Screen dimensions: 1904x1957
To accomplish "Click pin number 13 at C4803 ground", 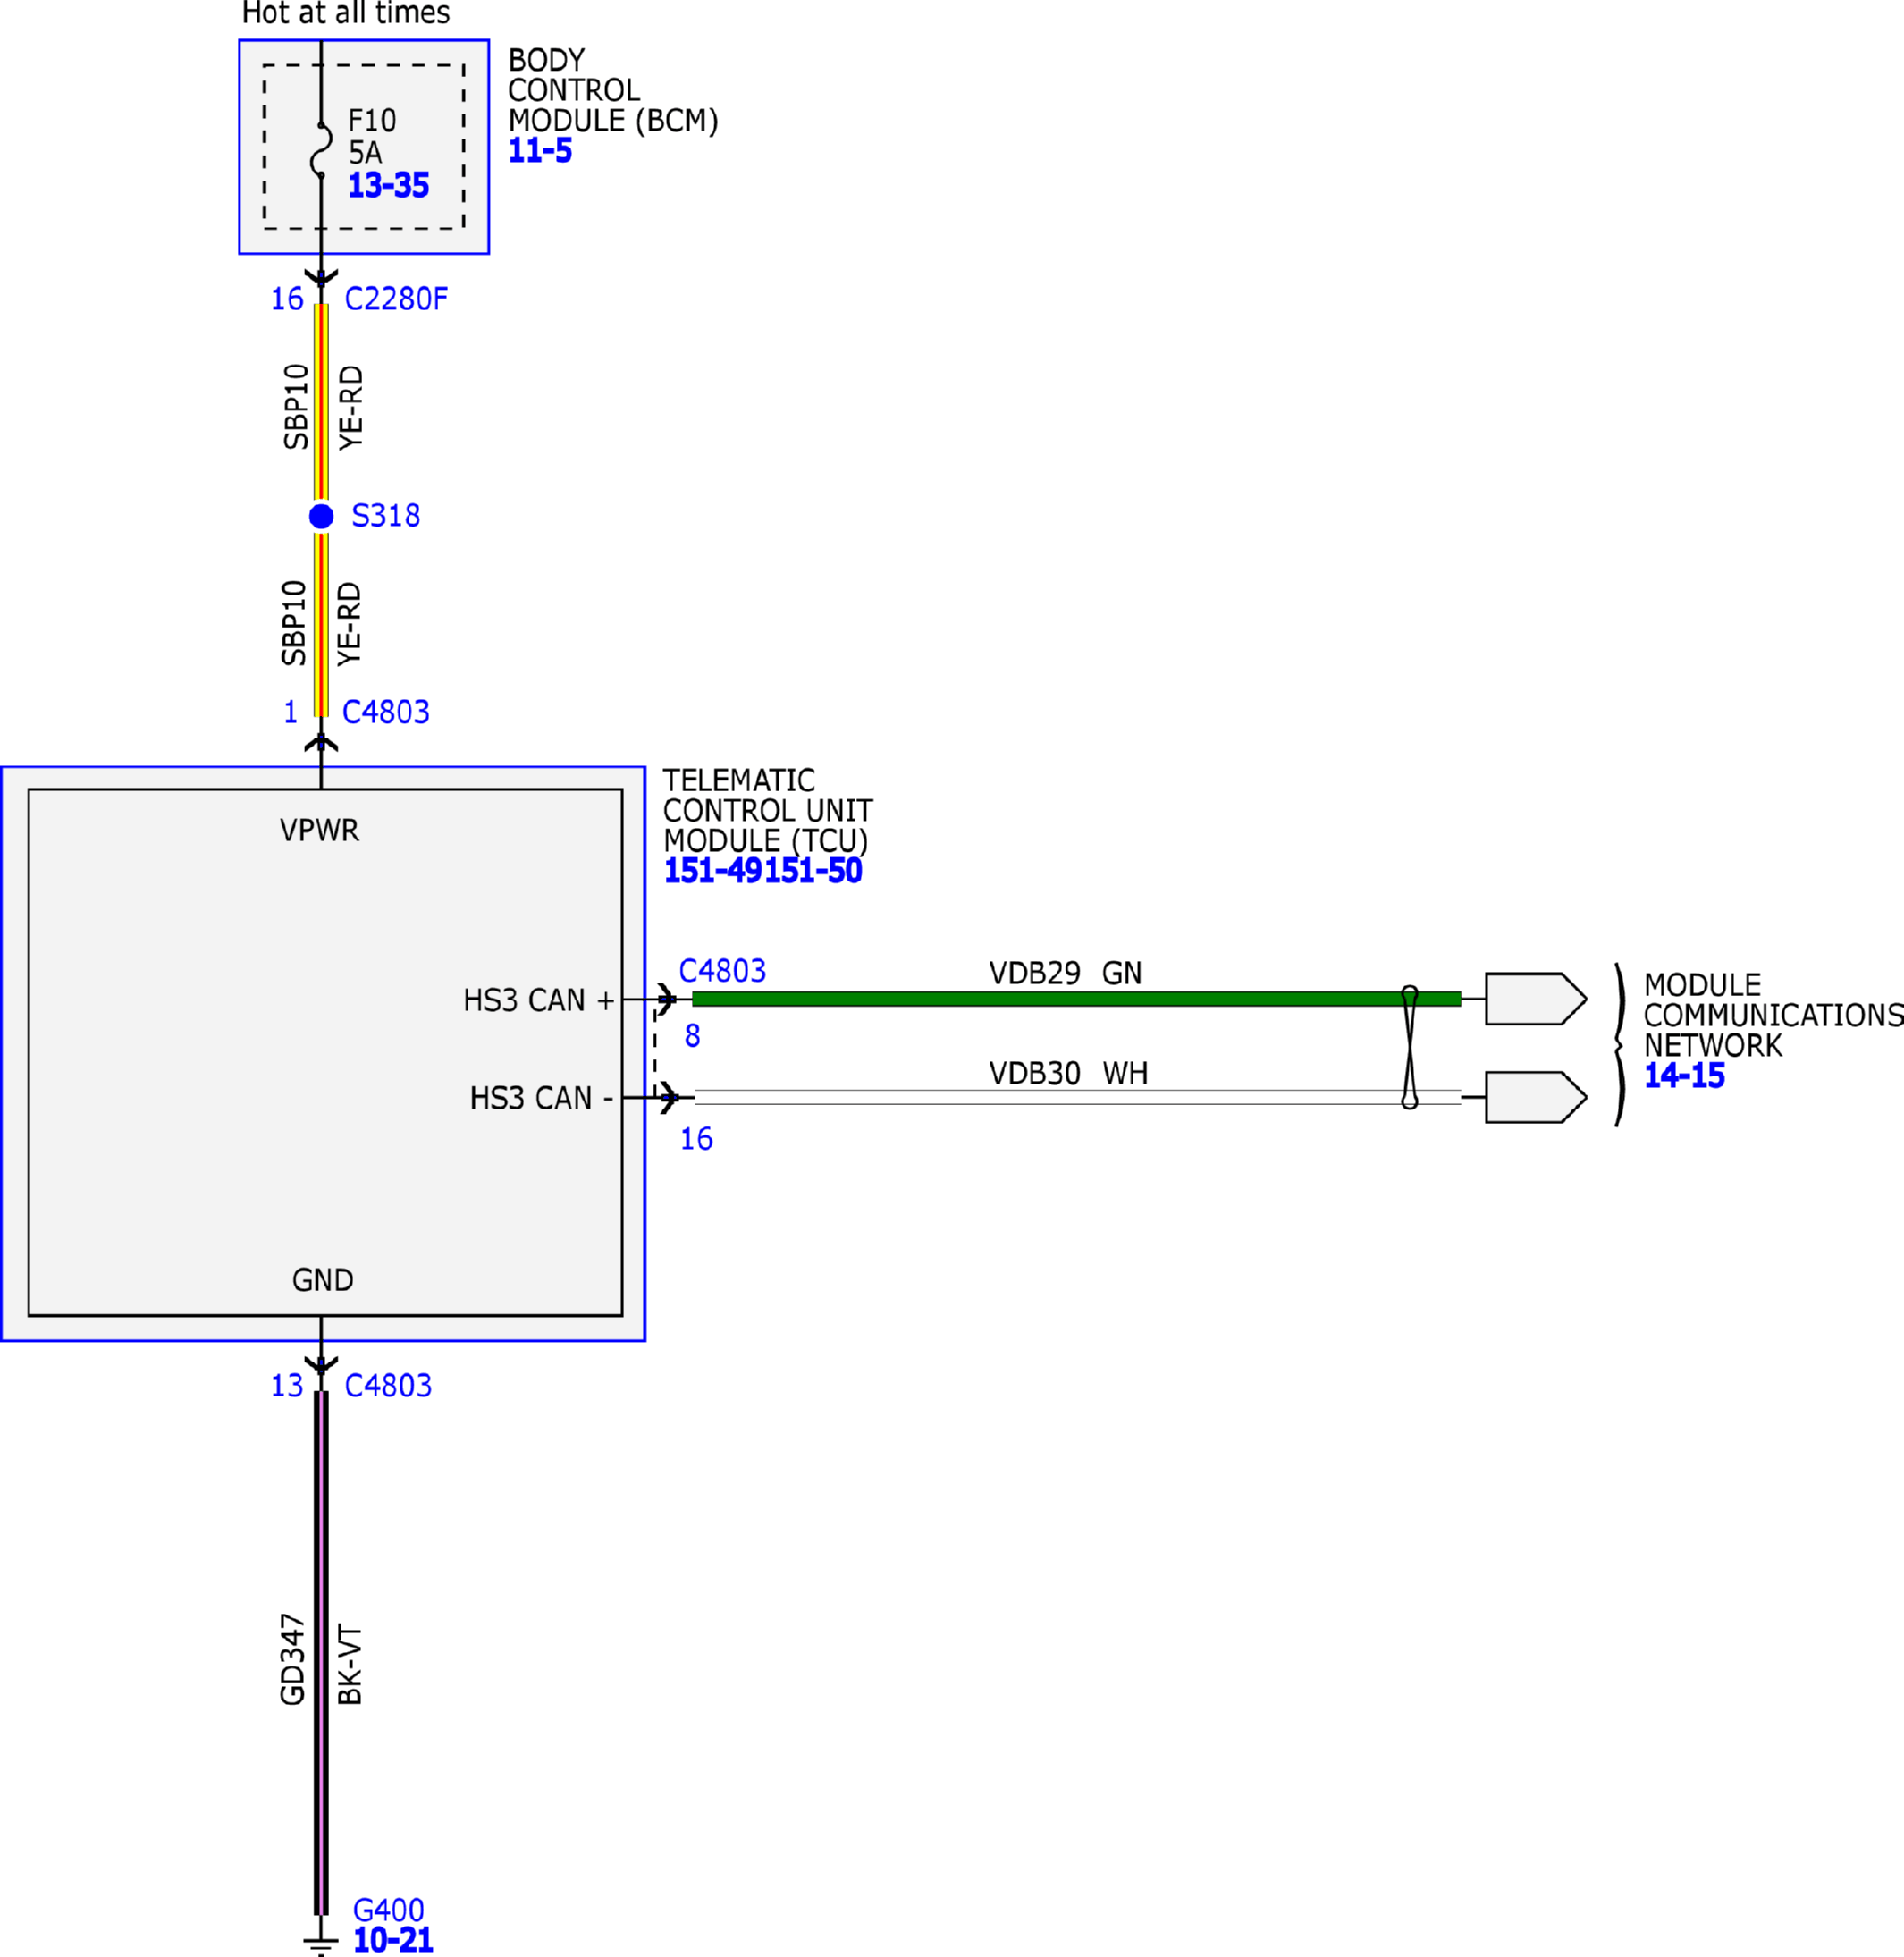I will coord(287,1386).
